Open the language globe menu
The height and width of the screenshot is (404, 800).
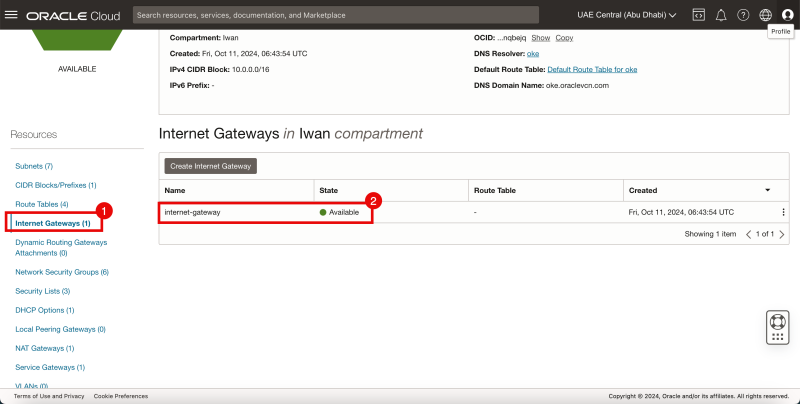(765, 15)
